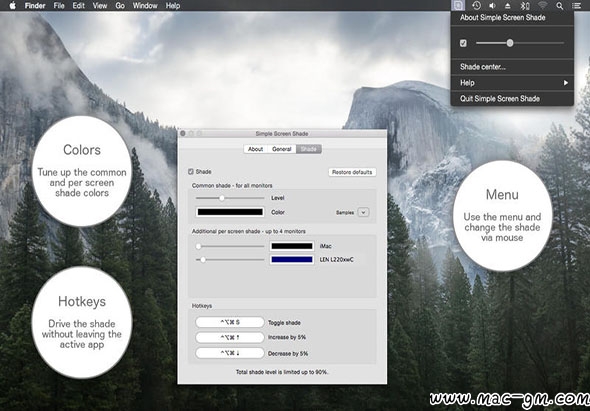590x411 pixels.
Task: Toggle the shade checkbox in menu popup
Action: [x=463, y=43]
